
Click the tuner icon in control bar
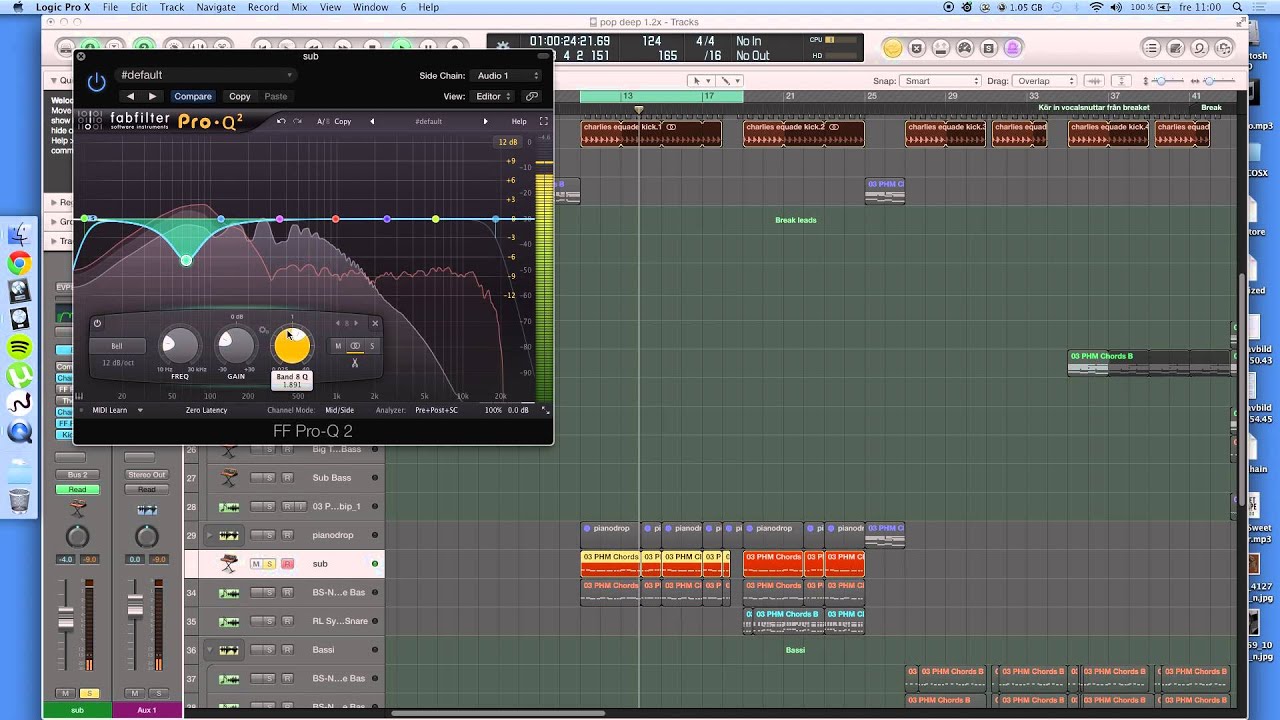tap(965, 48)
